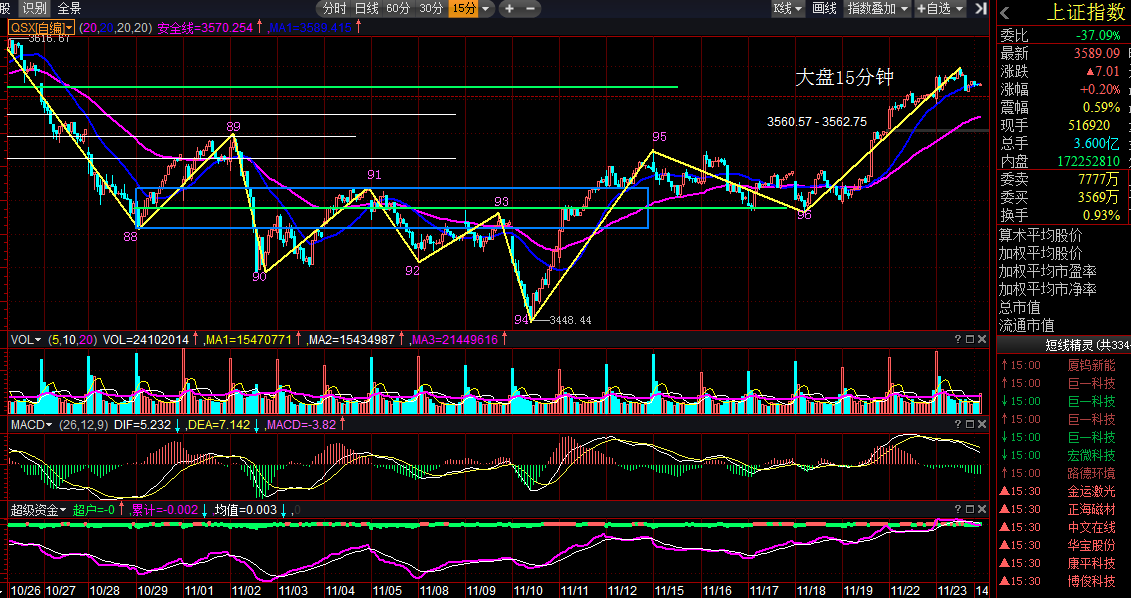Zoom in chart with the plus button

coord(510,9)
